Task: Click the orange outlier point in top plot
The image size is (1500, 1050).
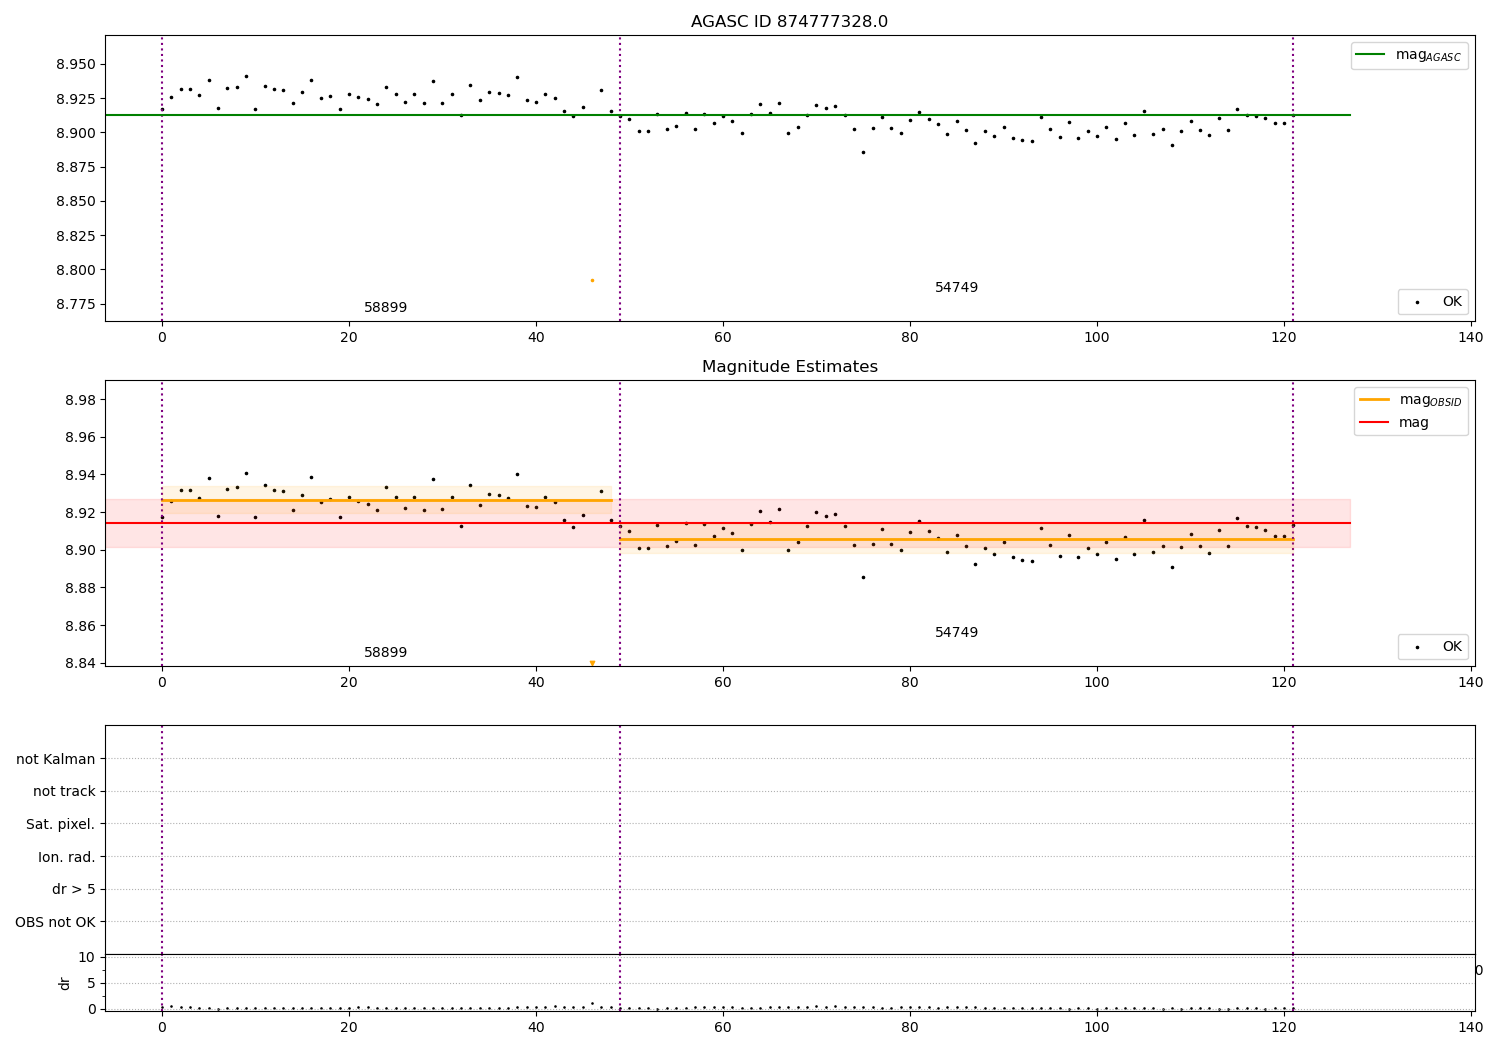Action: pyautogui.click(x=592, y=280)
